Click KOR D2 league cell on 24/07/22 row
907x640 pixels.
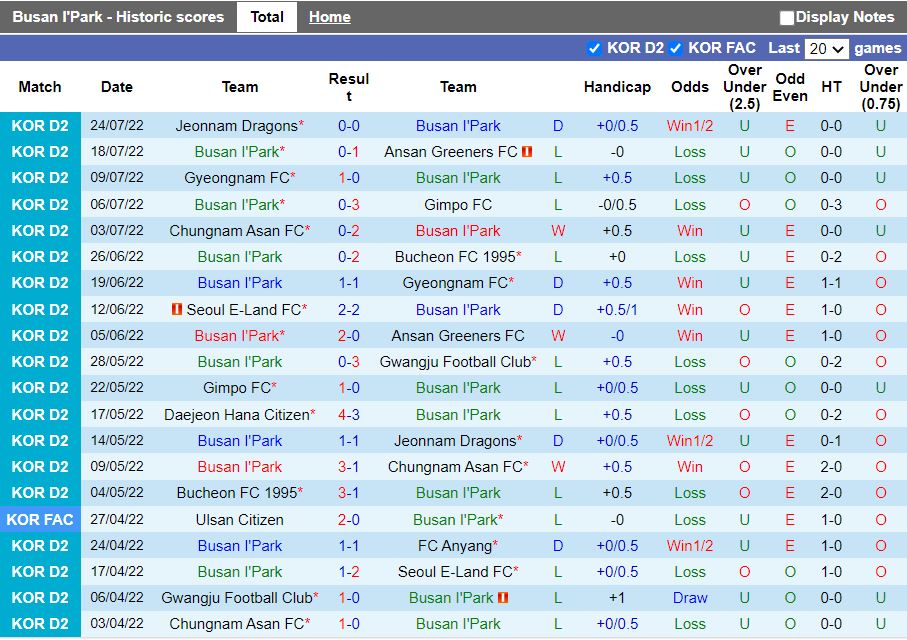pyautogui.click(x=40, y=126)
